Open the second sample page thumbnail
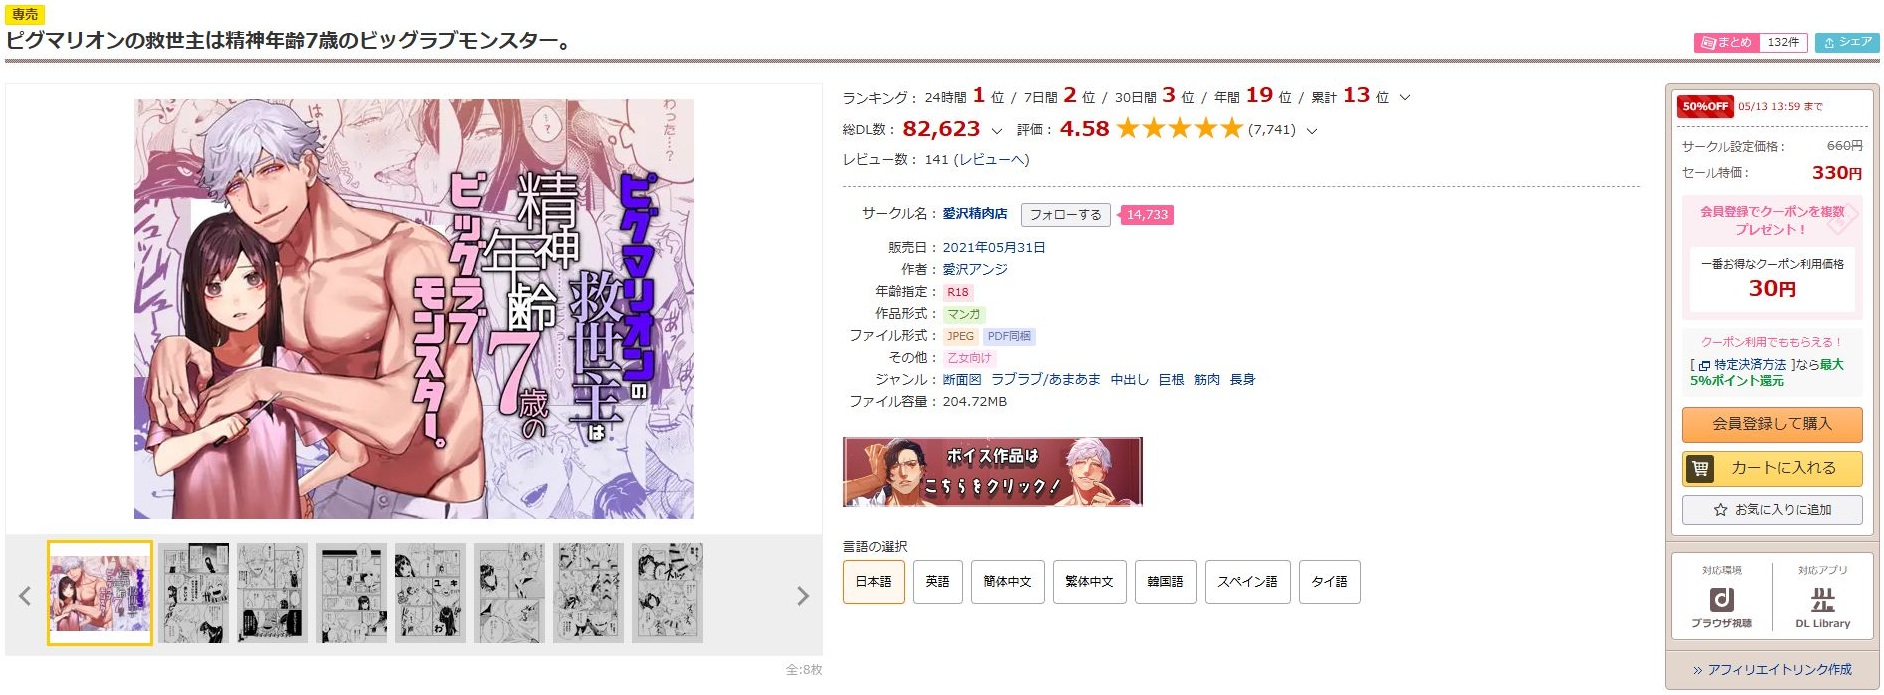 click(194, 593)
